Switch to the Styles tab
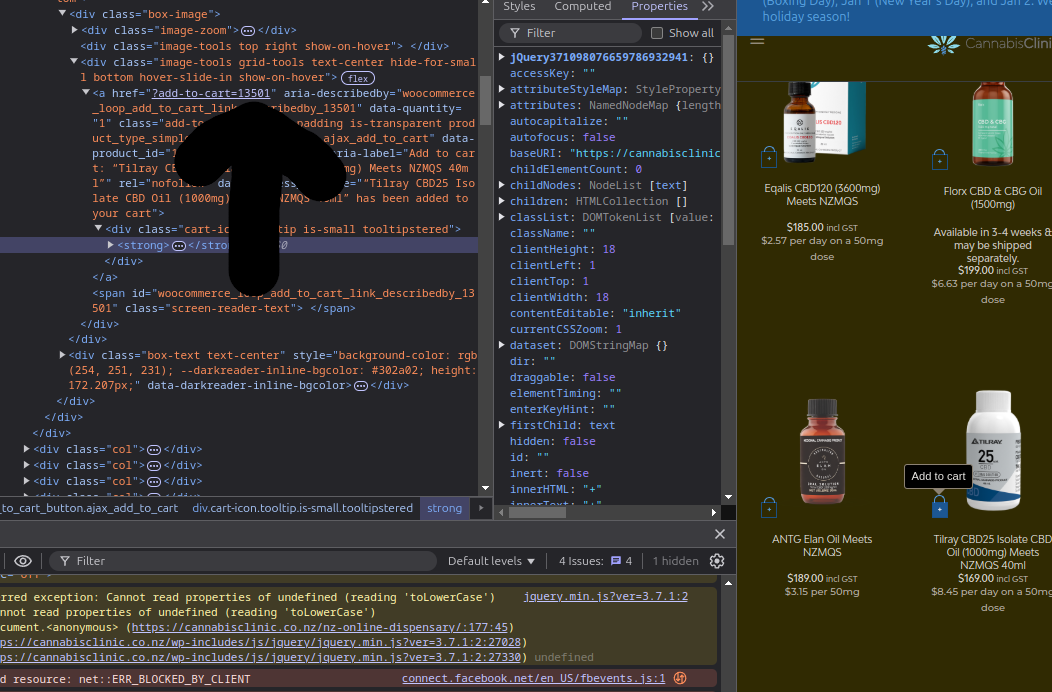1052x692 pixels. click(519, 6)
